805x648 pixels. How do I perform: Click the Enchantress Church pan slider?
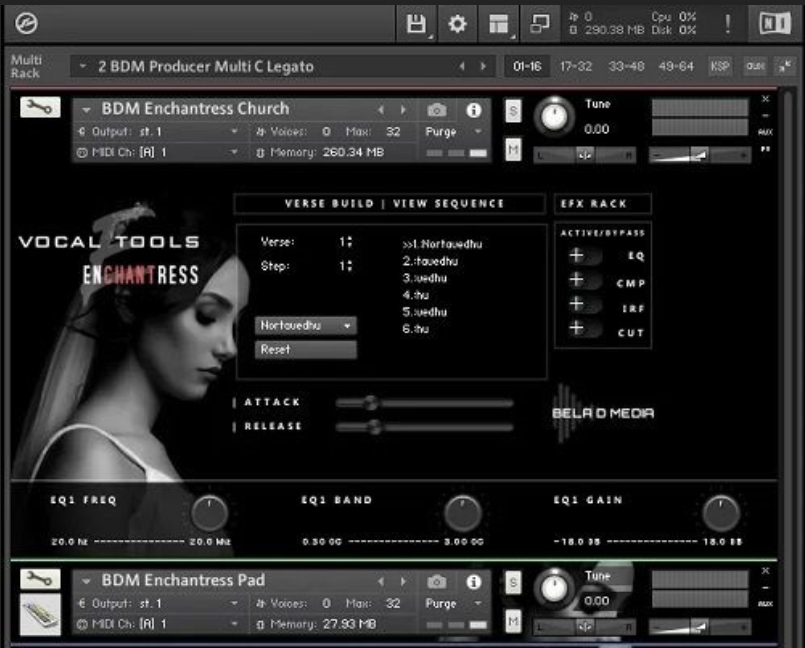[x=585, y=155]
